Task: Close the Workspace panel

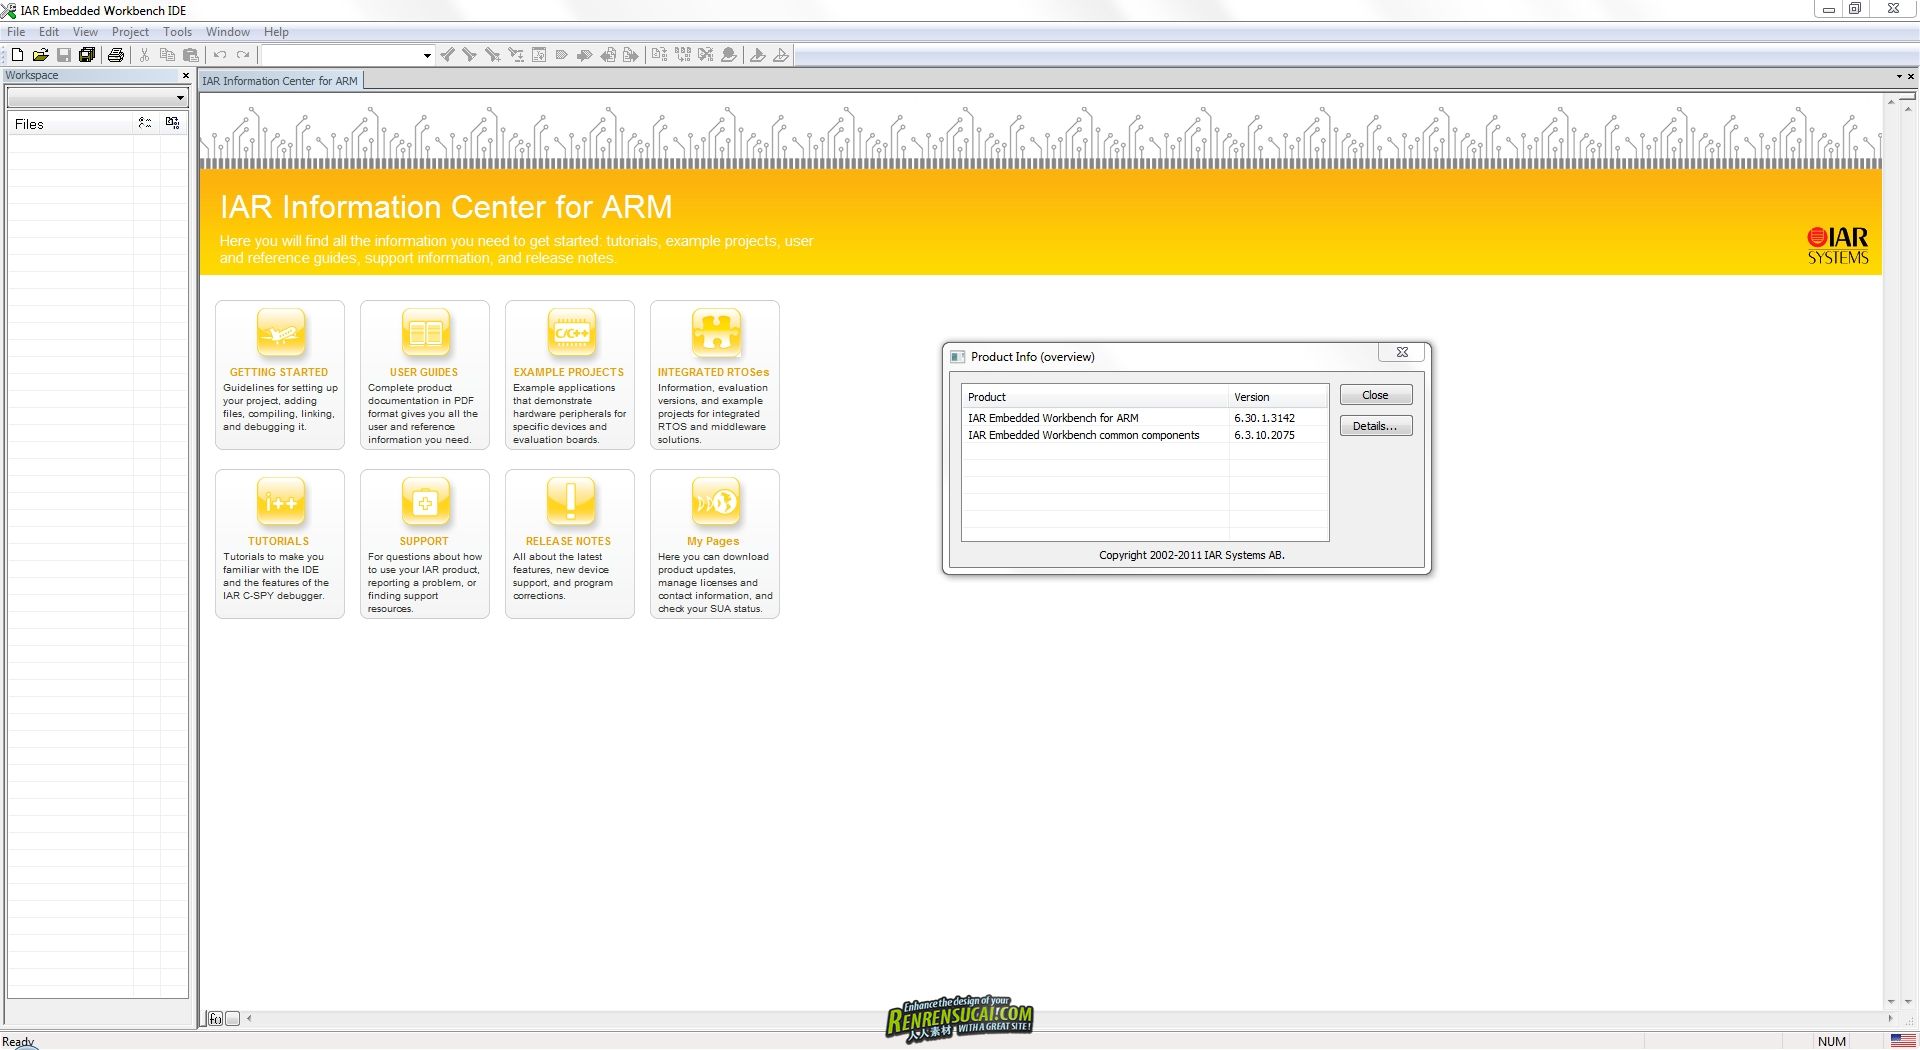Action: pos(185,76)
